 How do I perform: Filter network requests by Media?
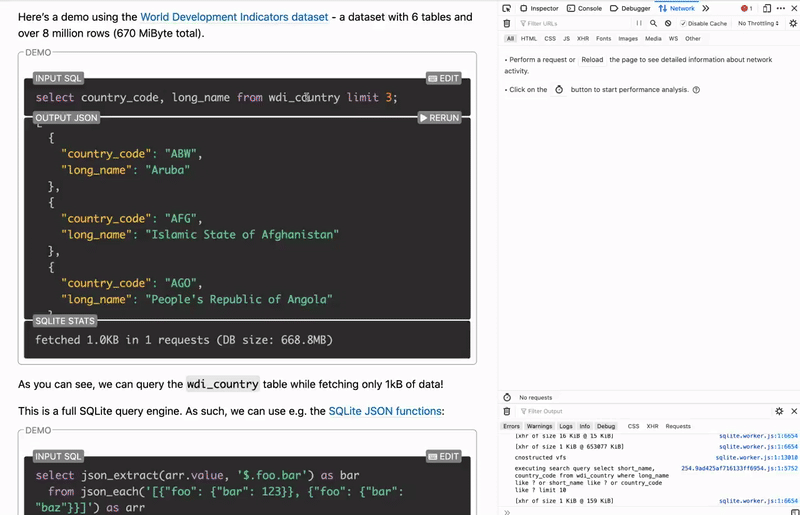tap(653, 39)
